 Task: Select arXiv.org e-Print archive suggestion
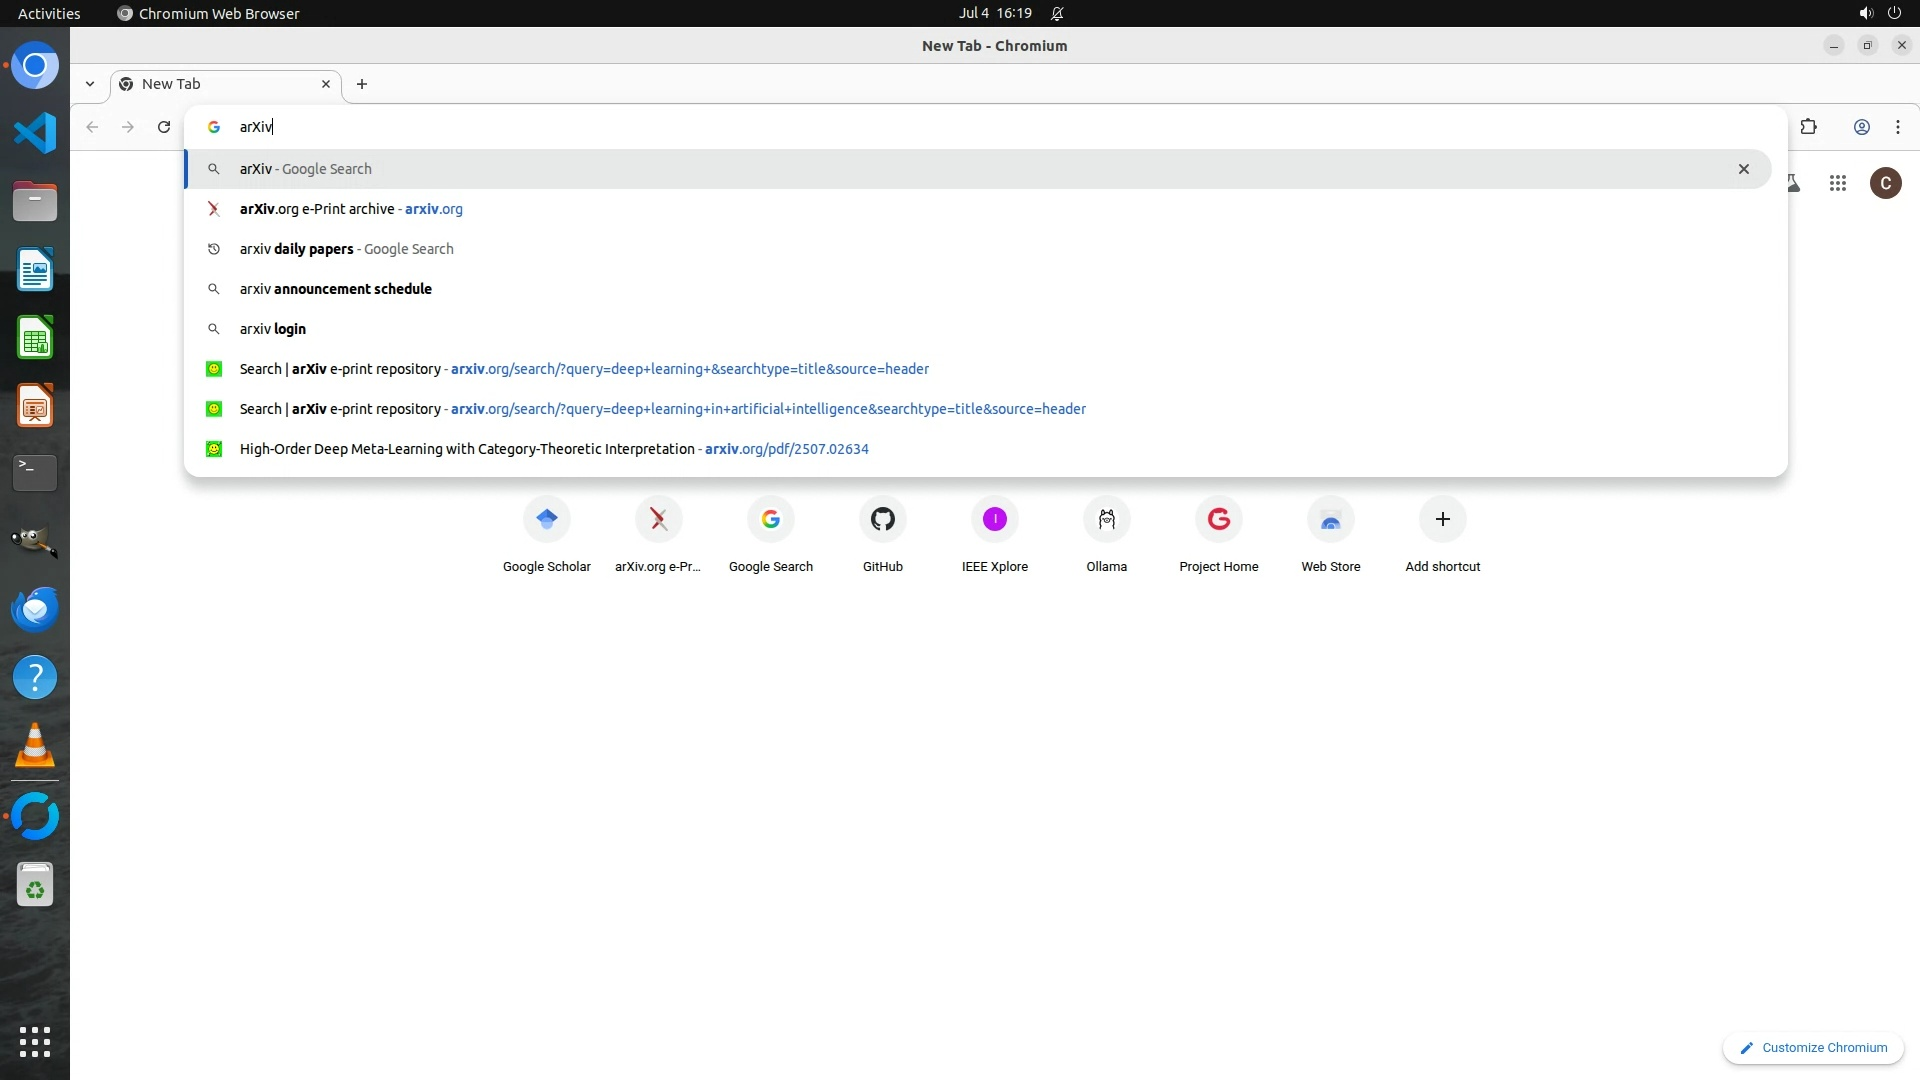click(x=350, y=209)
